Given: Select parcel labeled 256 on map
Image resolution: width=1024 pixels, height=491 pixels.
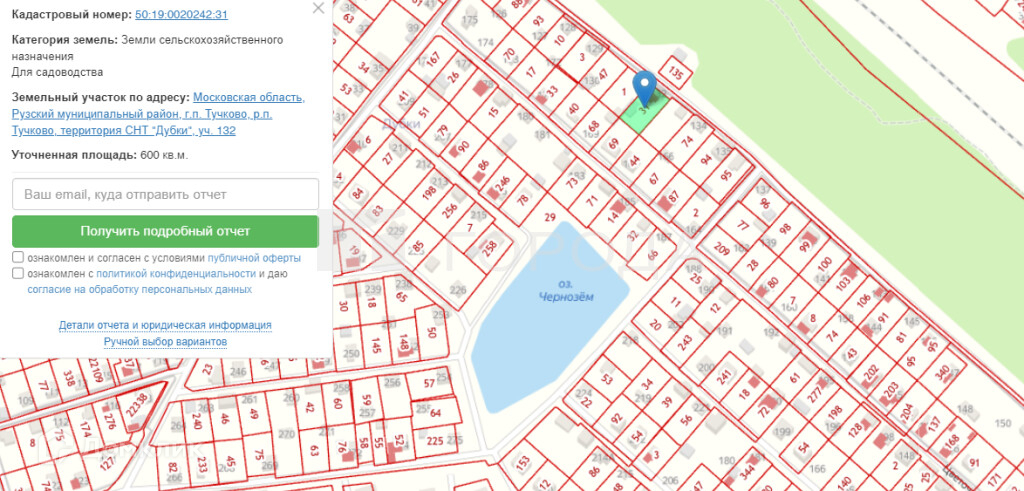Looking at the screenshot, I should click(x=450, y=212).
